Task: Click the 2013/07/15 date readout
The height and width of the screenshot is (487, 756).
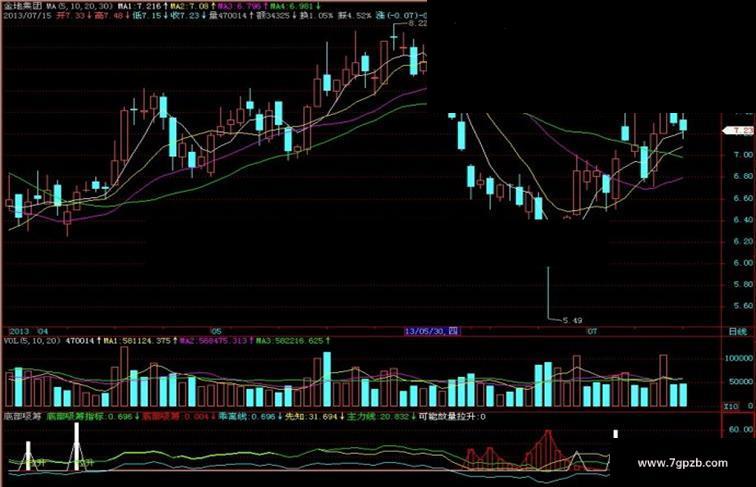Action: coord(27,16)
